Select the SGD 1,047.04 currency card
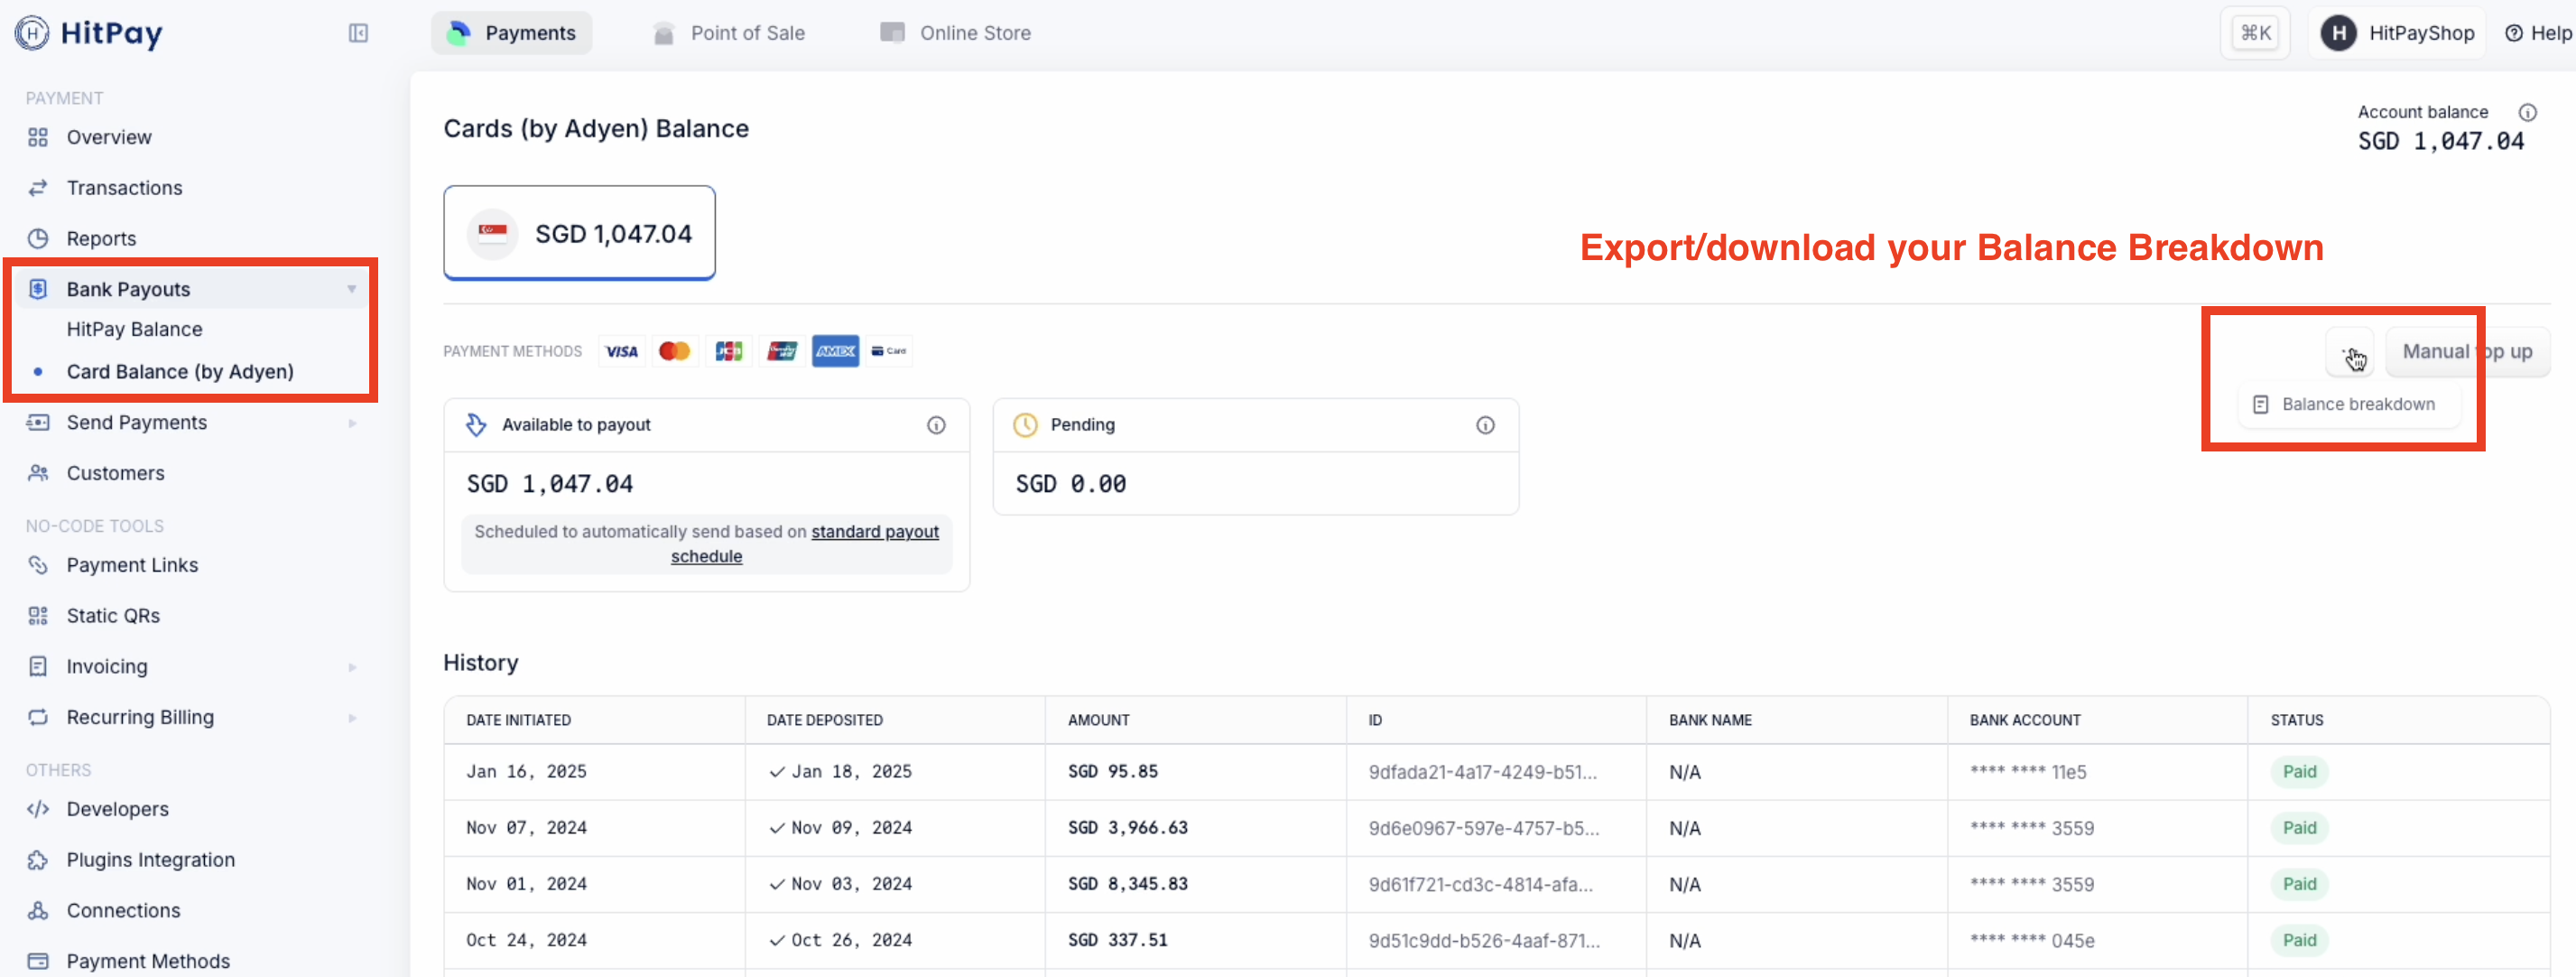The width and height of the screenshot is (2576, 977). coord(579,233)
